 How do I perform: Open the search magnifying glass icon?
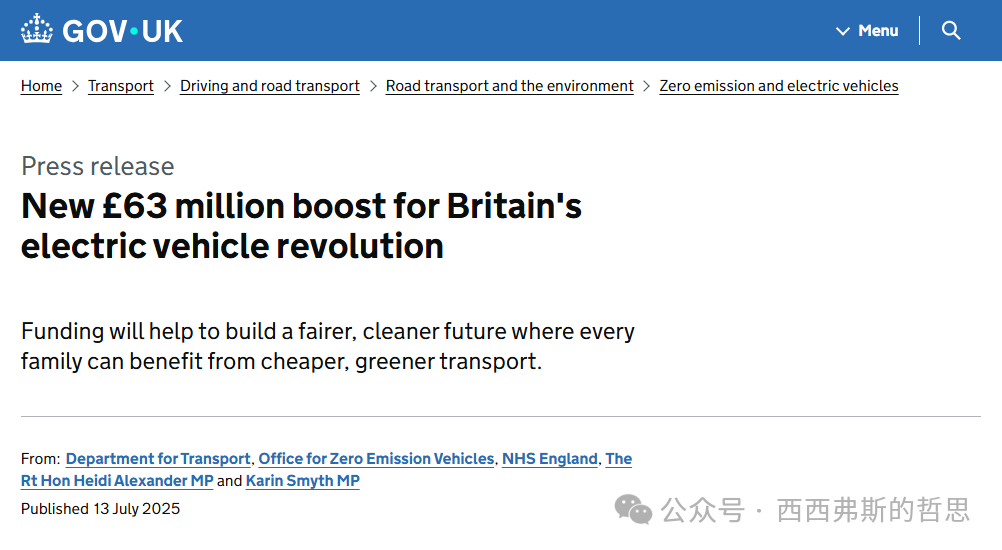tap(951, 31)
